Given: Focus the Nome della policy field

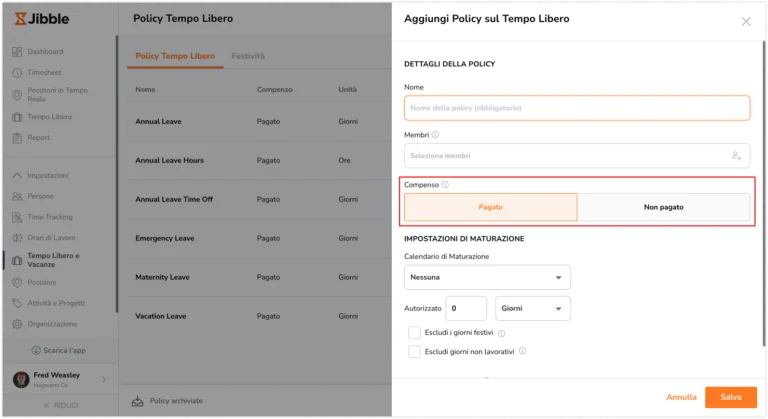Looking at the screenshot, I should pos(577,108).
